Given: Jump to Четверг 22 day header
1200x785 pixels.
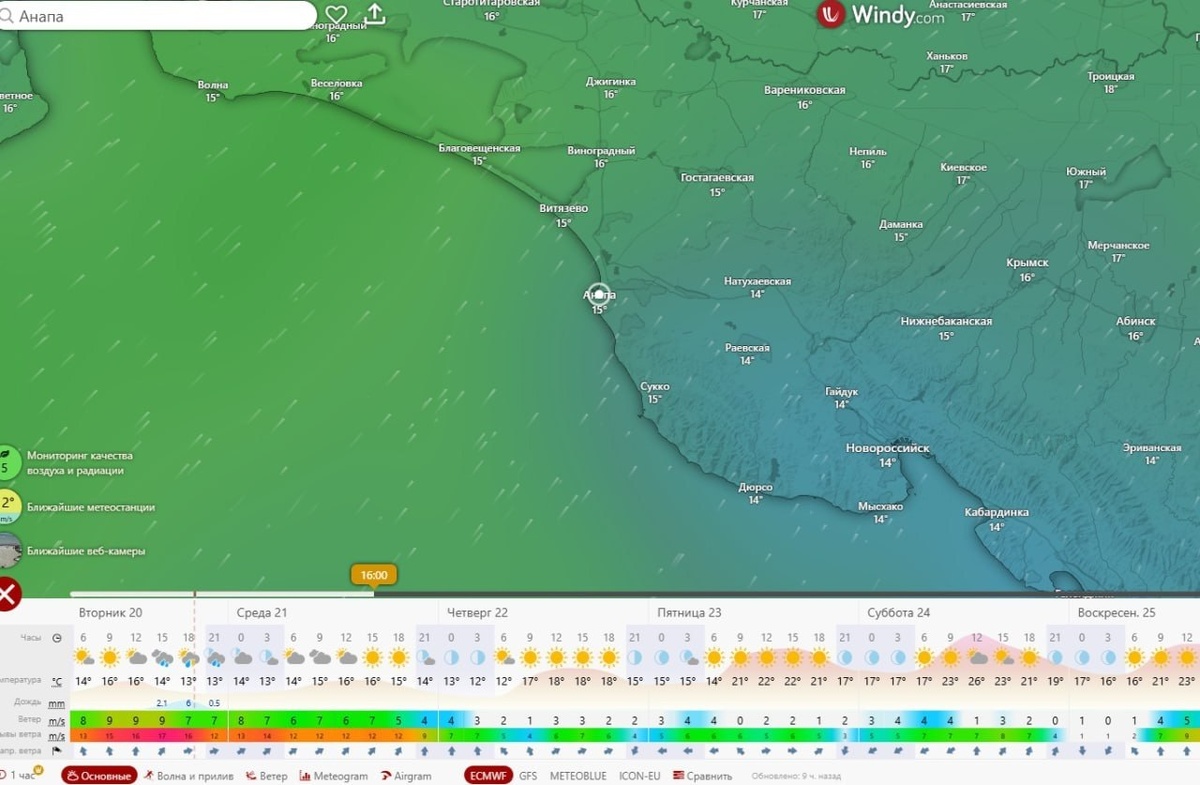Looking at the screenshot, I should [477, 612].
